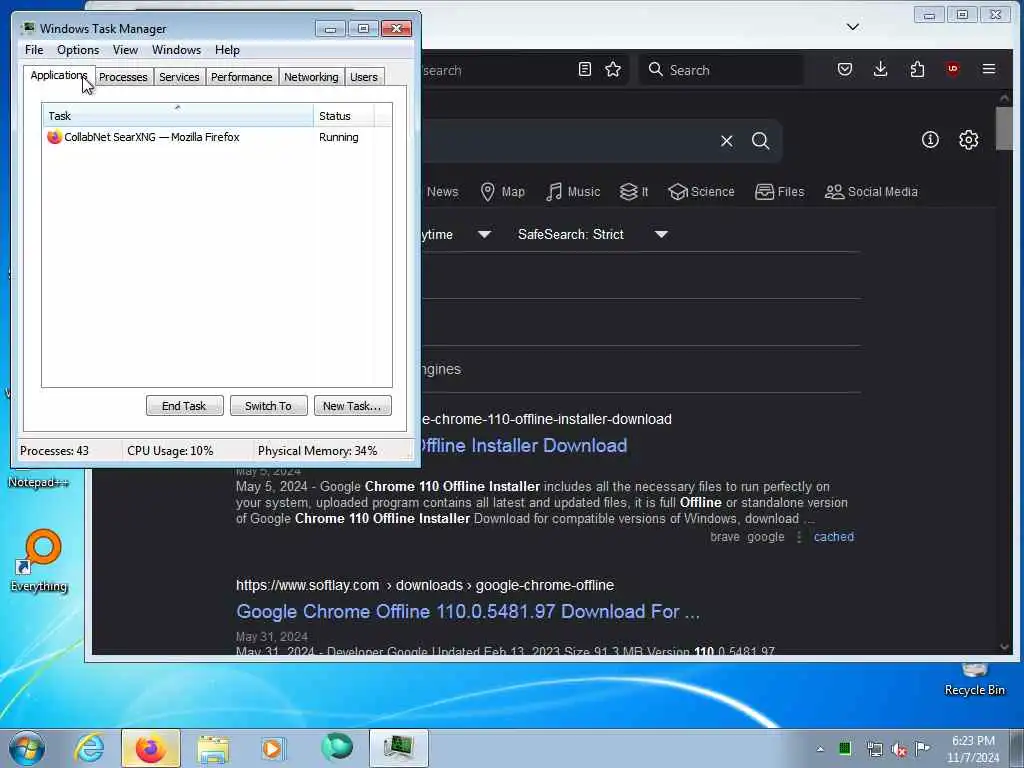
Task: Open the Firefox list all tabs chevron
Action: pos(852,27)
